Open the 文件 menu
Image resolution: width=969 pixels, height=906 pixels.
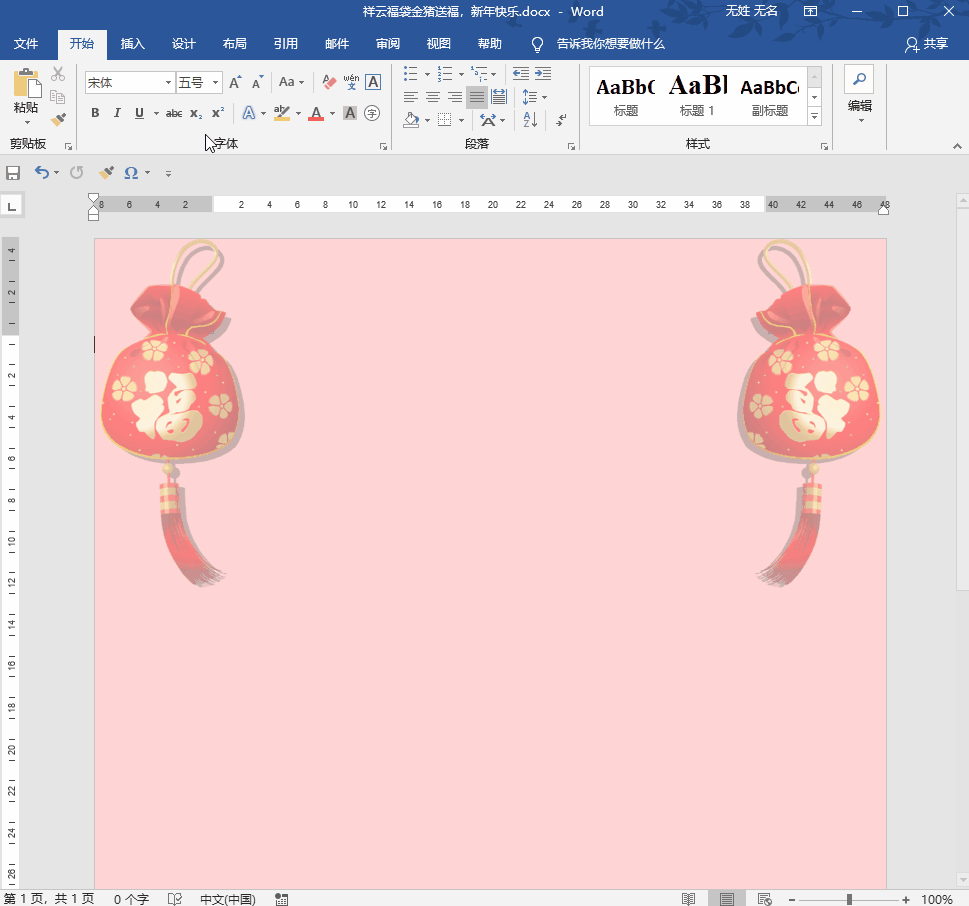[x=26, y=44]
